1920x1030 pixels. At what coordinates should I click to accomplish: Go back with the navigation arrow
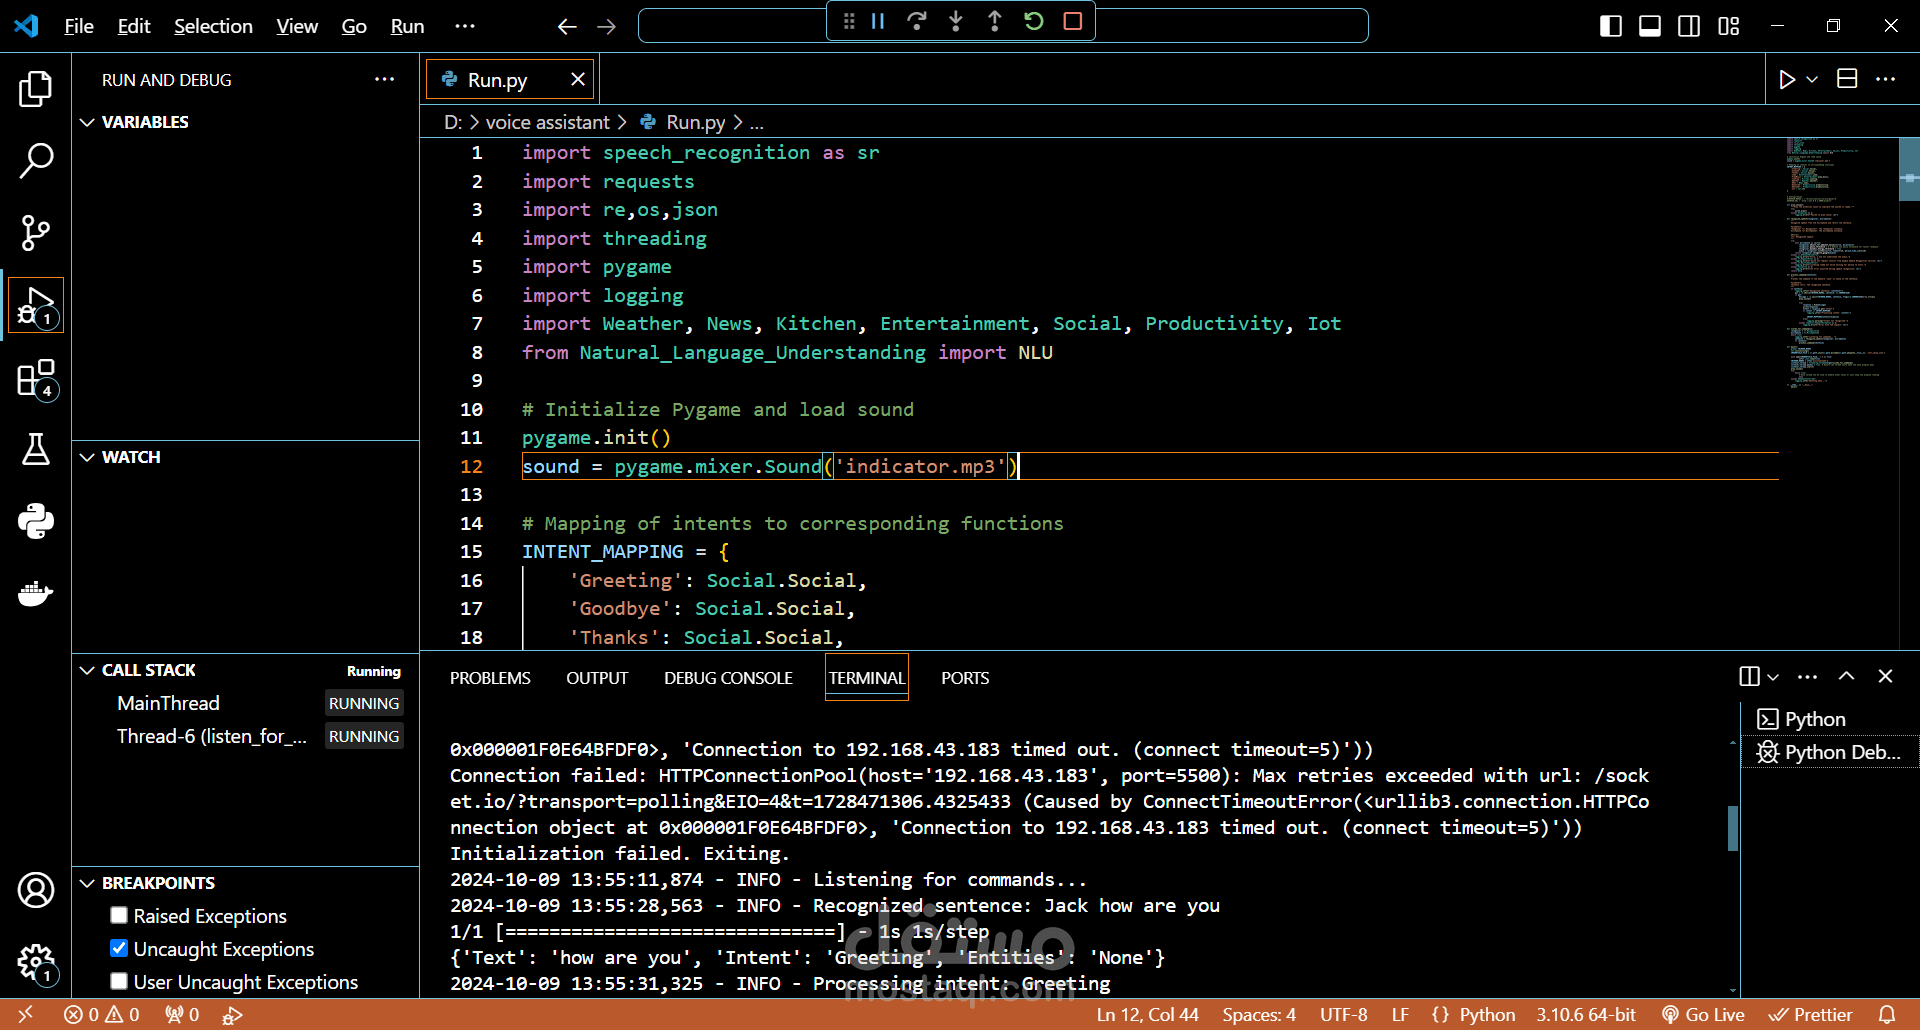pos(567,26)
